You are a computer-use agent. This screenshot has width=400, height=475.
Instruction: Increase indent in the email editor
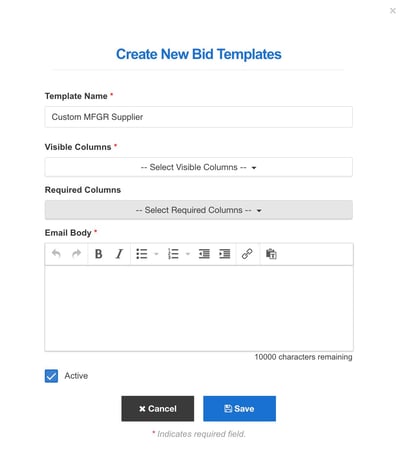pyautogui.click(x=224, y=254)
